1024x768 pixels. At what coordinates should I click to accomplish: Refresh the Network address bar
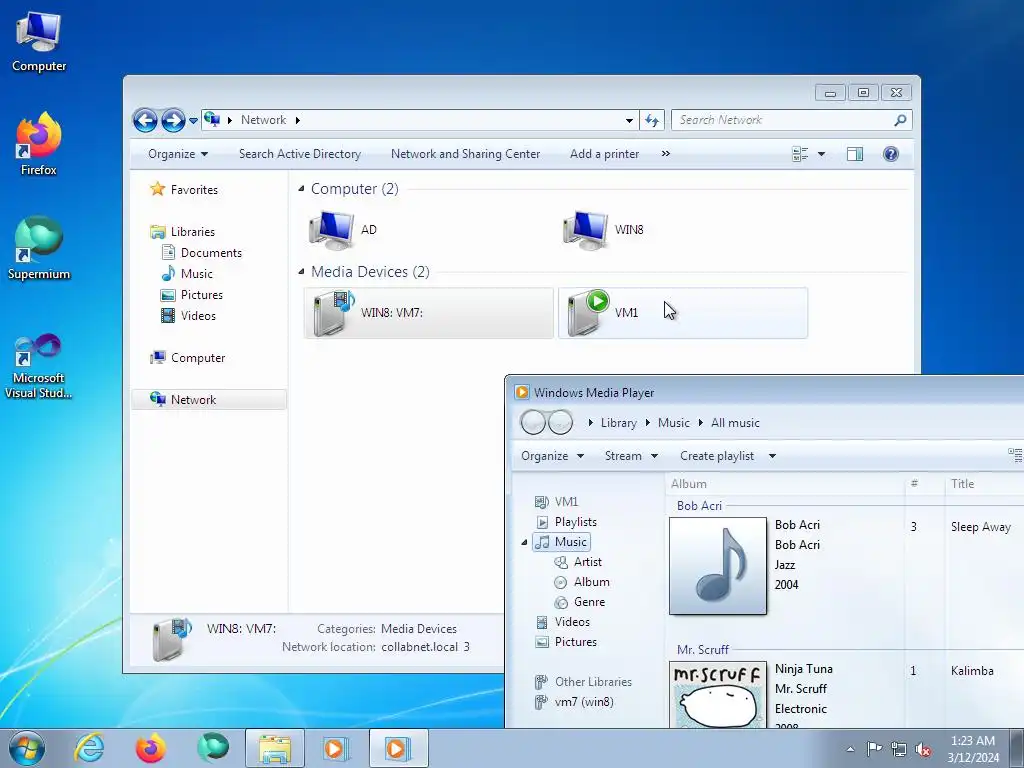click(652, 120)
